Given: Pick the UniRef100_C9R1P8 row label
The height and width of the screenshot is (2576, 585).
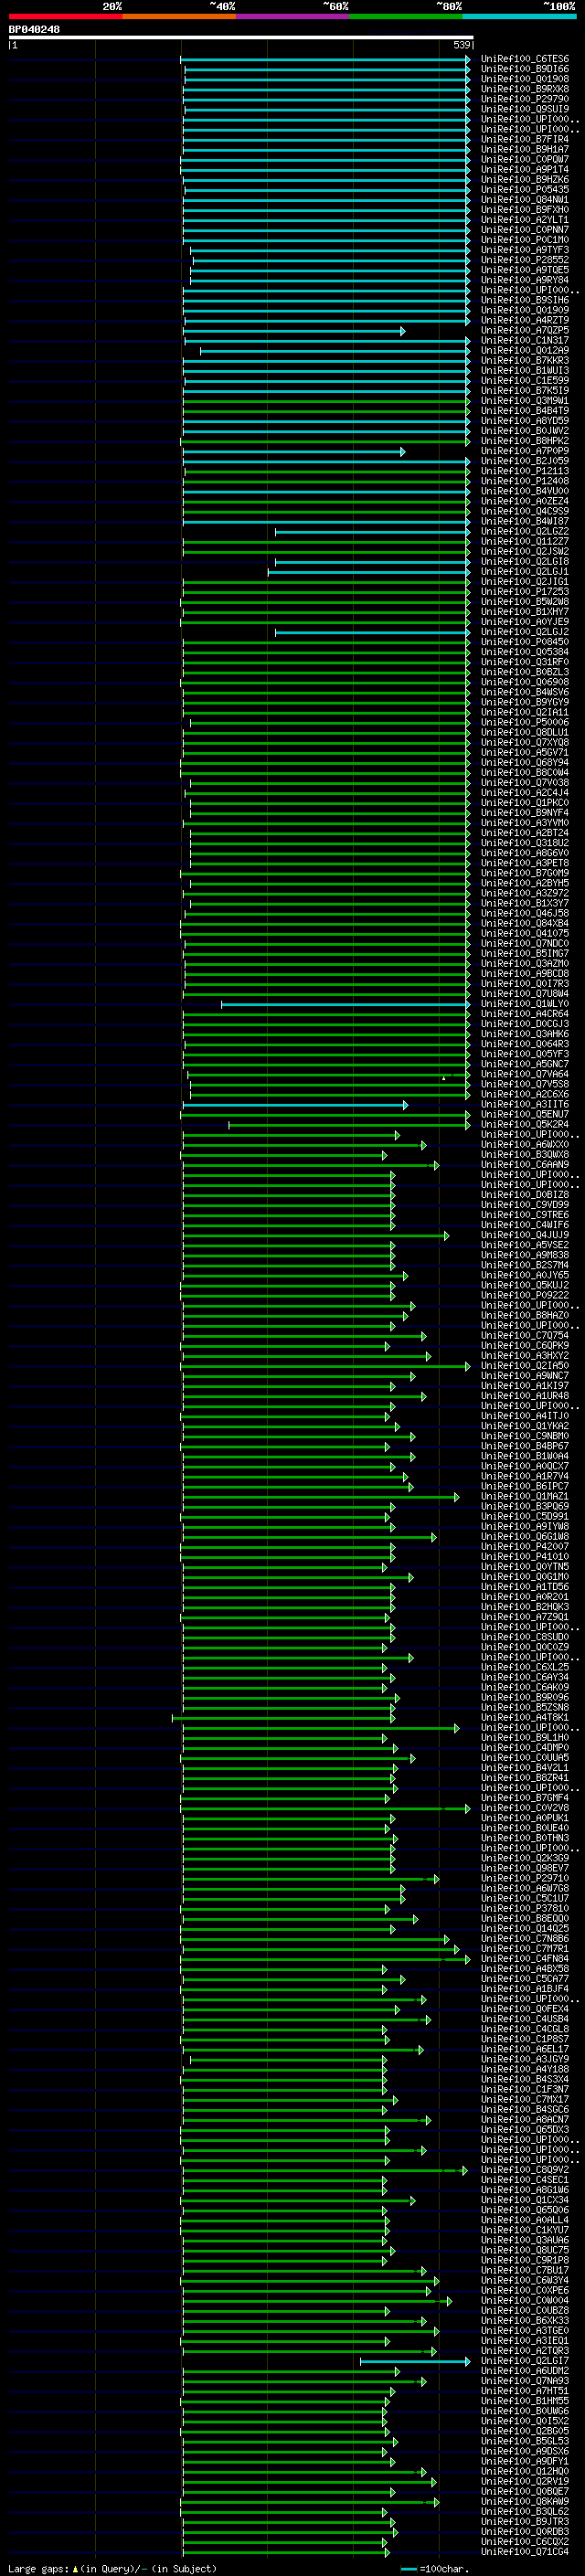Looking at the screenshot, I should (525, 2260).
